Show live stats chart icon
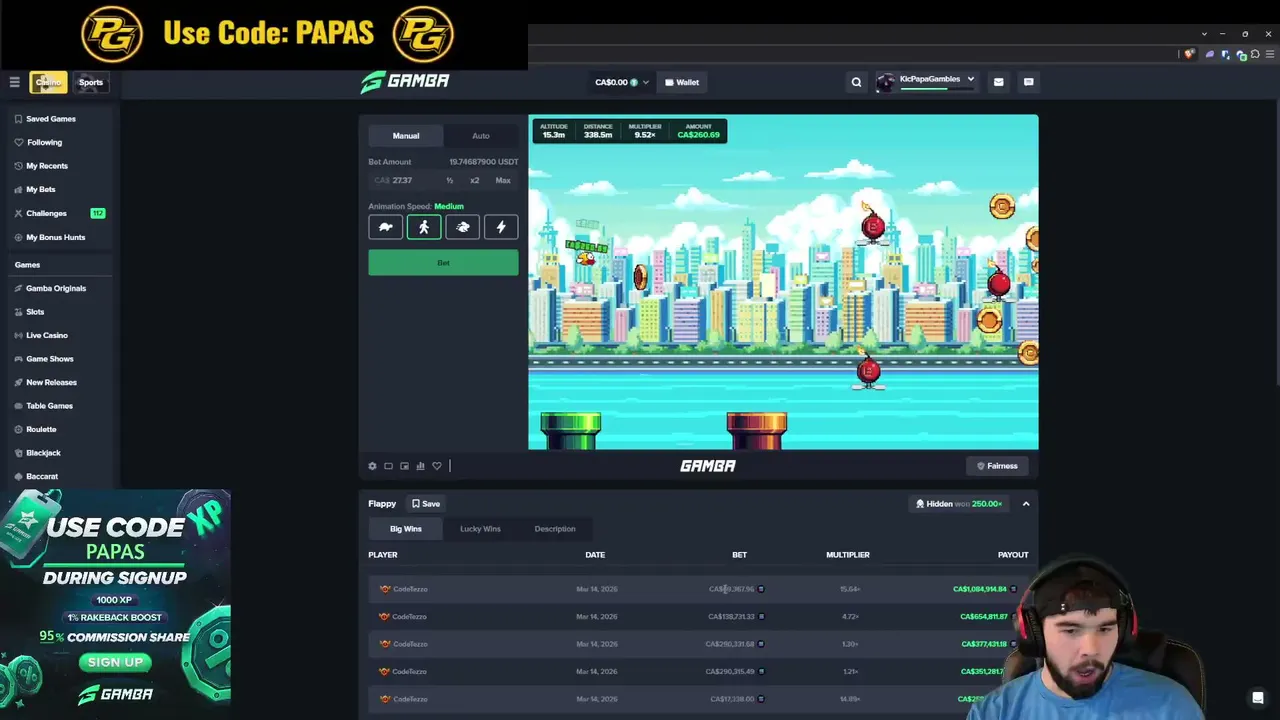This screenshot has height=720, width=1280. pos(420,466)
